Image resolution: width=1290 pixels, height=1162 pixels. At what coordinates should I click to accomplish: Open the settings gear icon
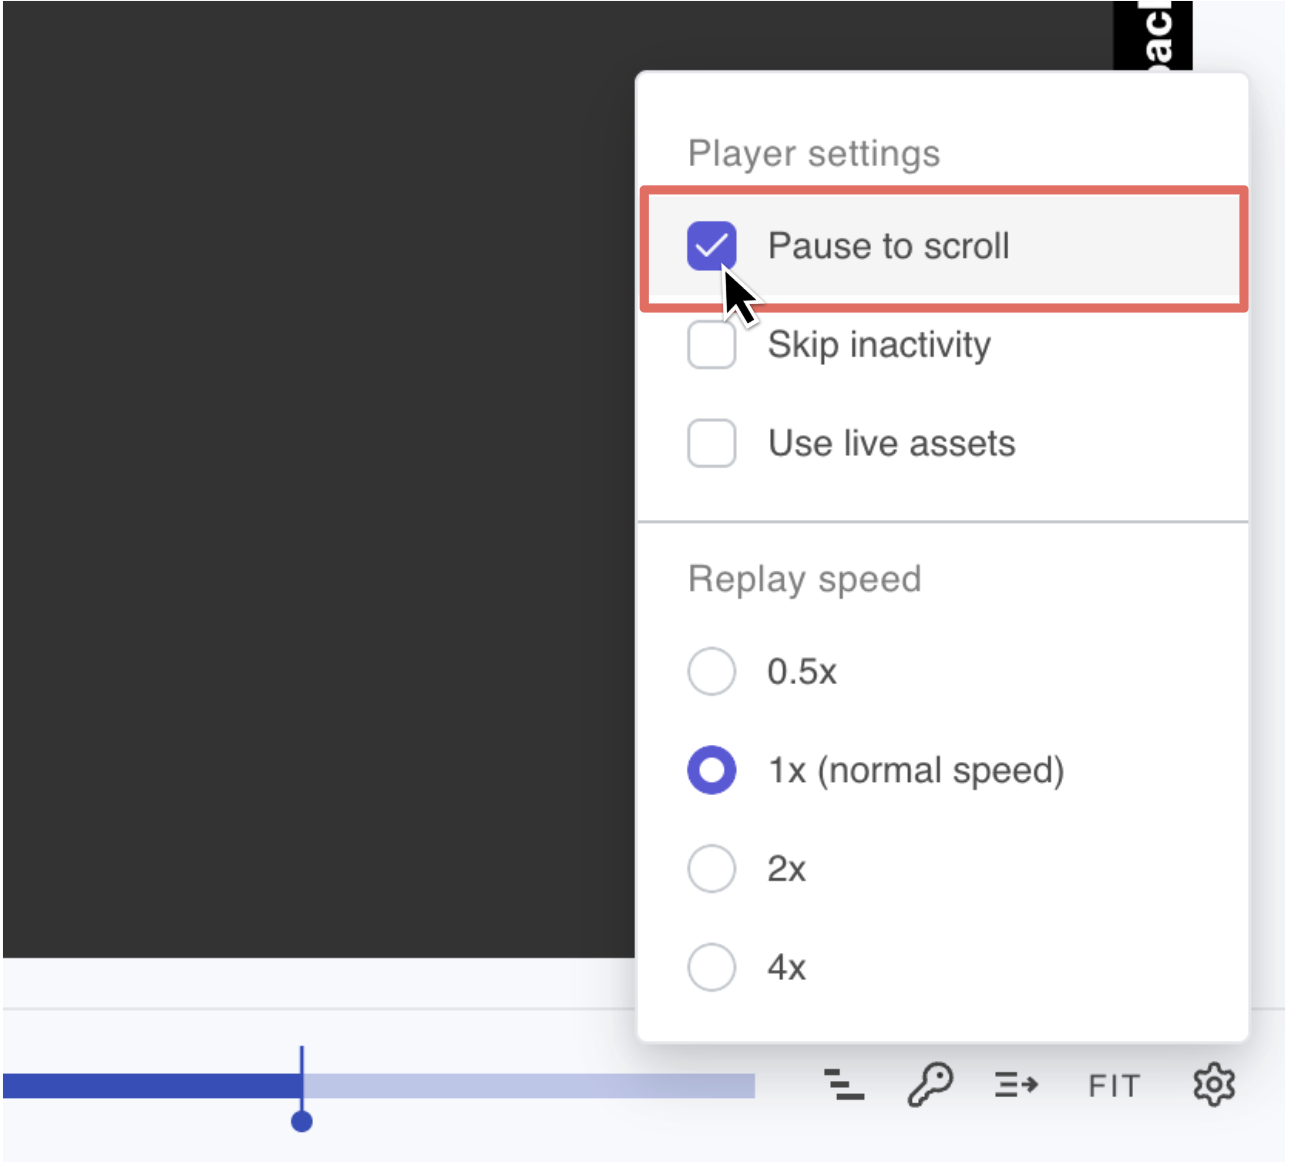[x=1214, y=1085]
